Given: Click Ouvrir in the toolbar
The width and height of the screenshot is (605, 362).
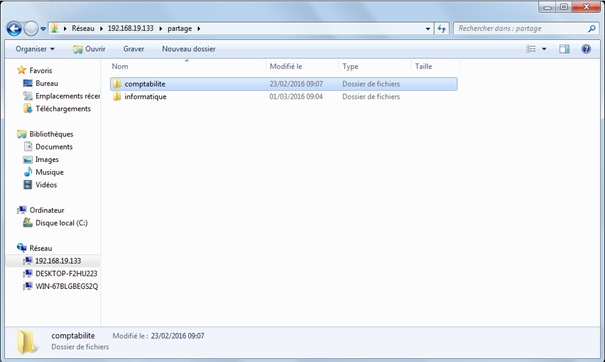Looking at the screenshot, I should (x=90, y=49).
